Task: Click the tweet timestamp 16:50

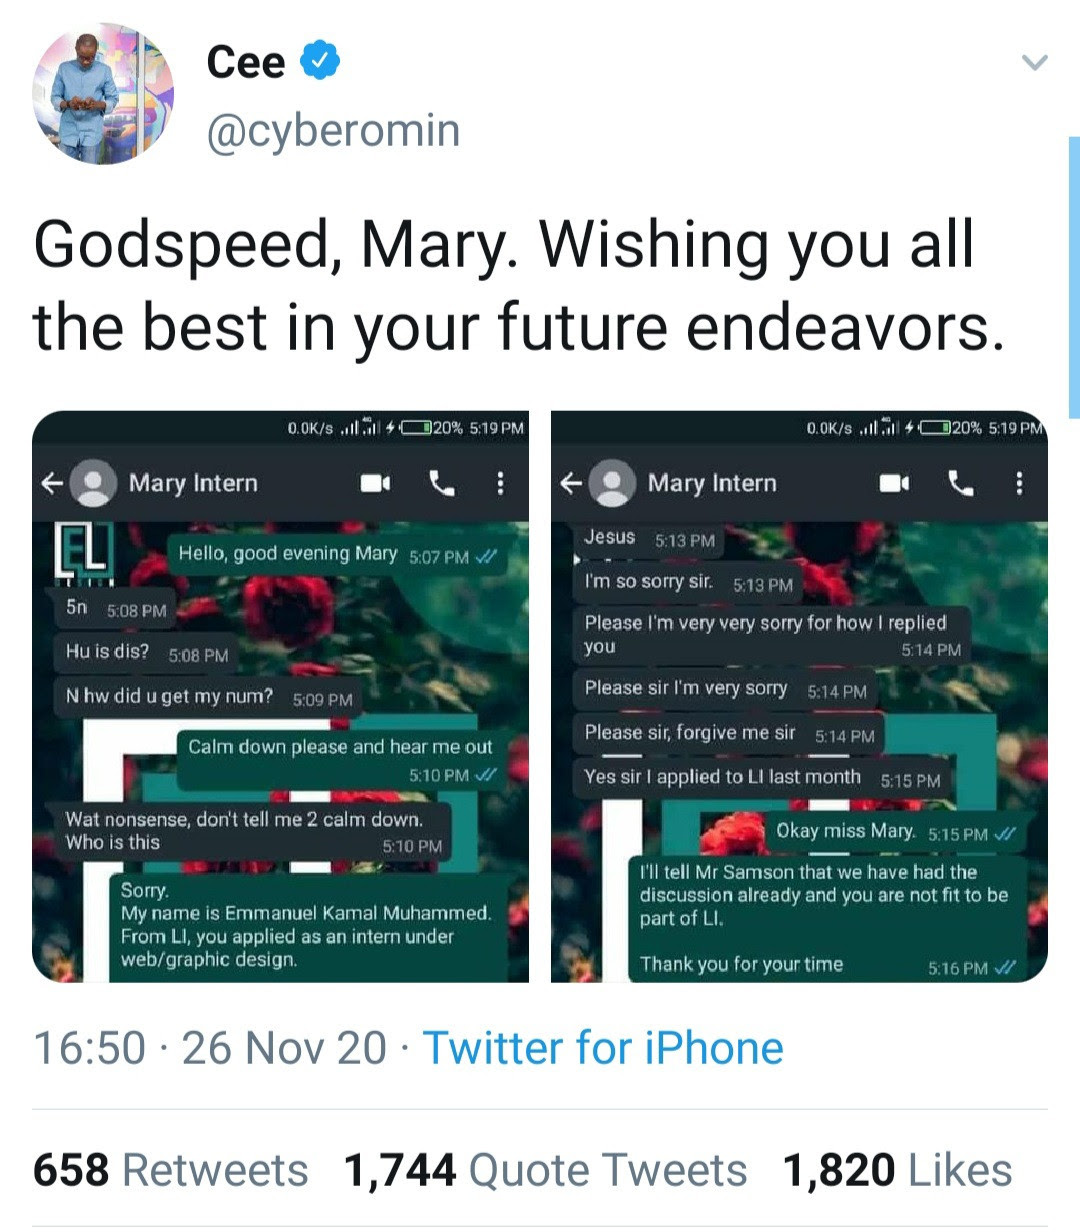Action: 90,1048
